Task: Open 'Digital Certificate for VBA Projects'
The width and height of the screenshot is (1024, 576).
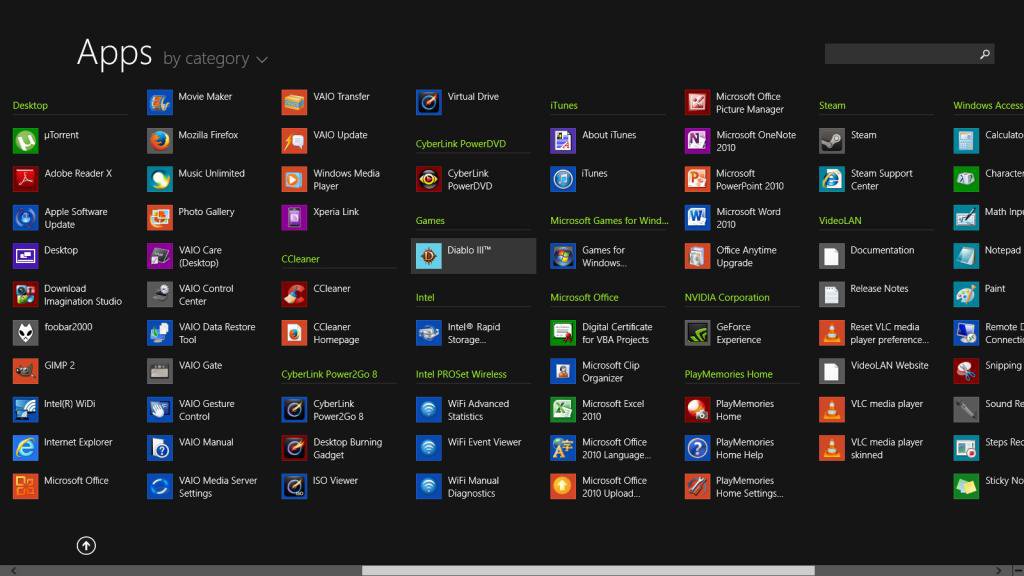Action: (x=617, y=333)
